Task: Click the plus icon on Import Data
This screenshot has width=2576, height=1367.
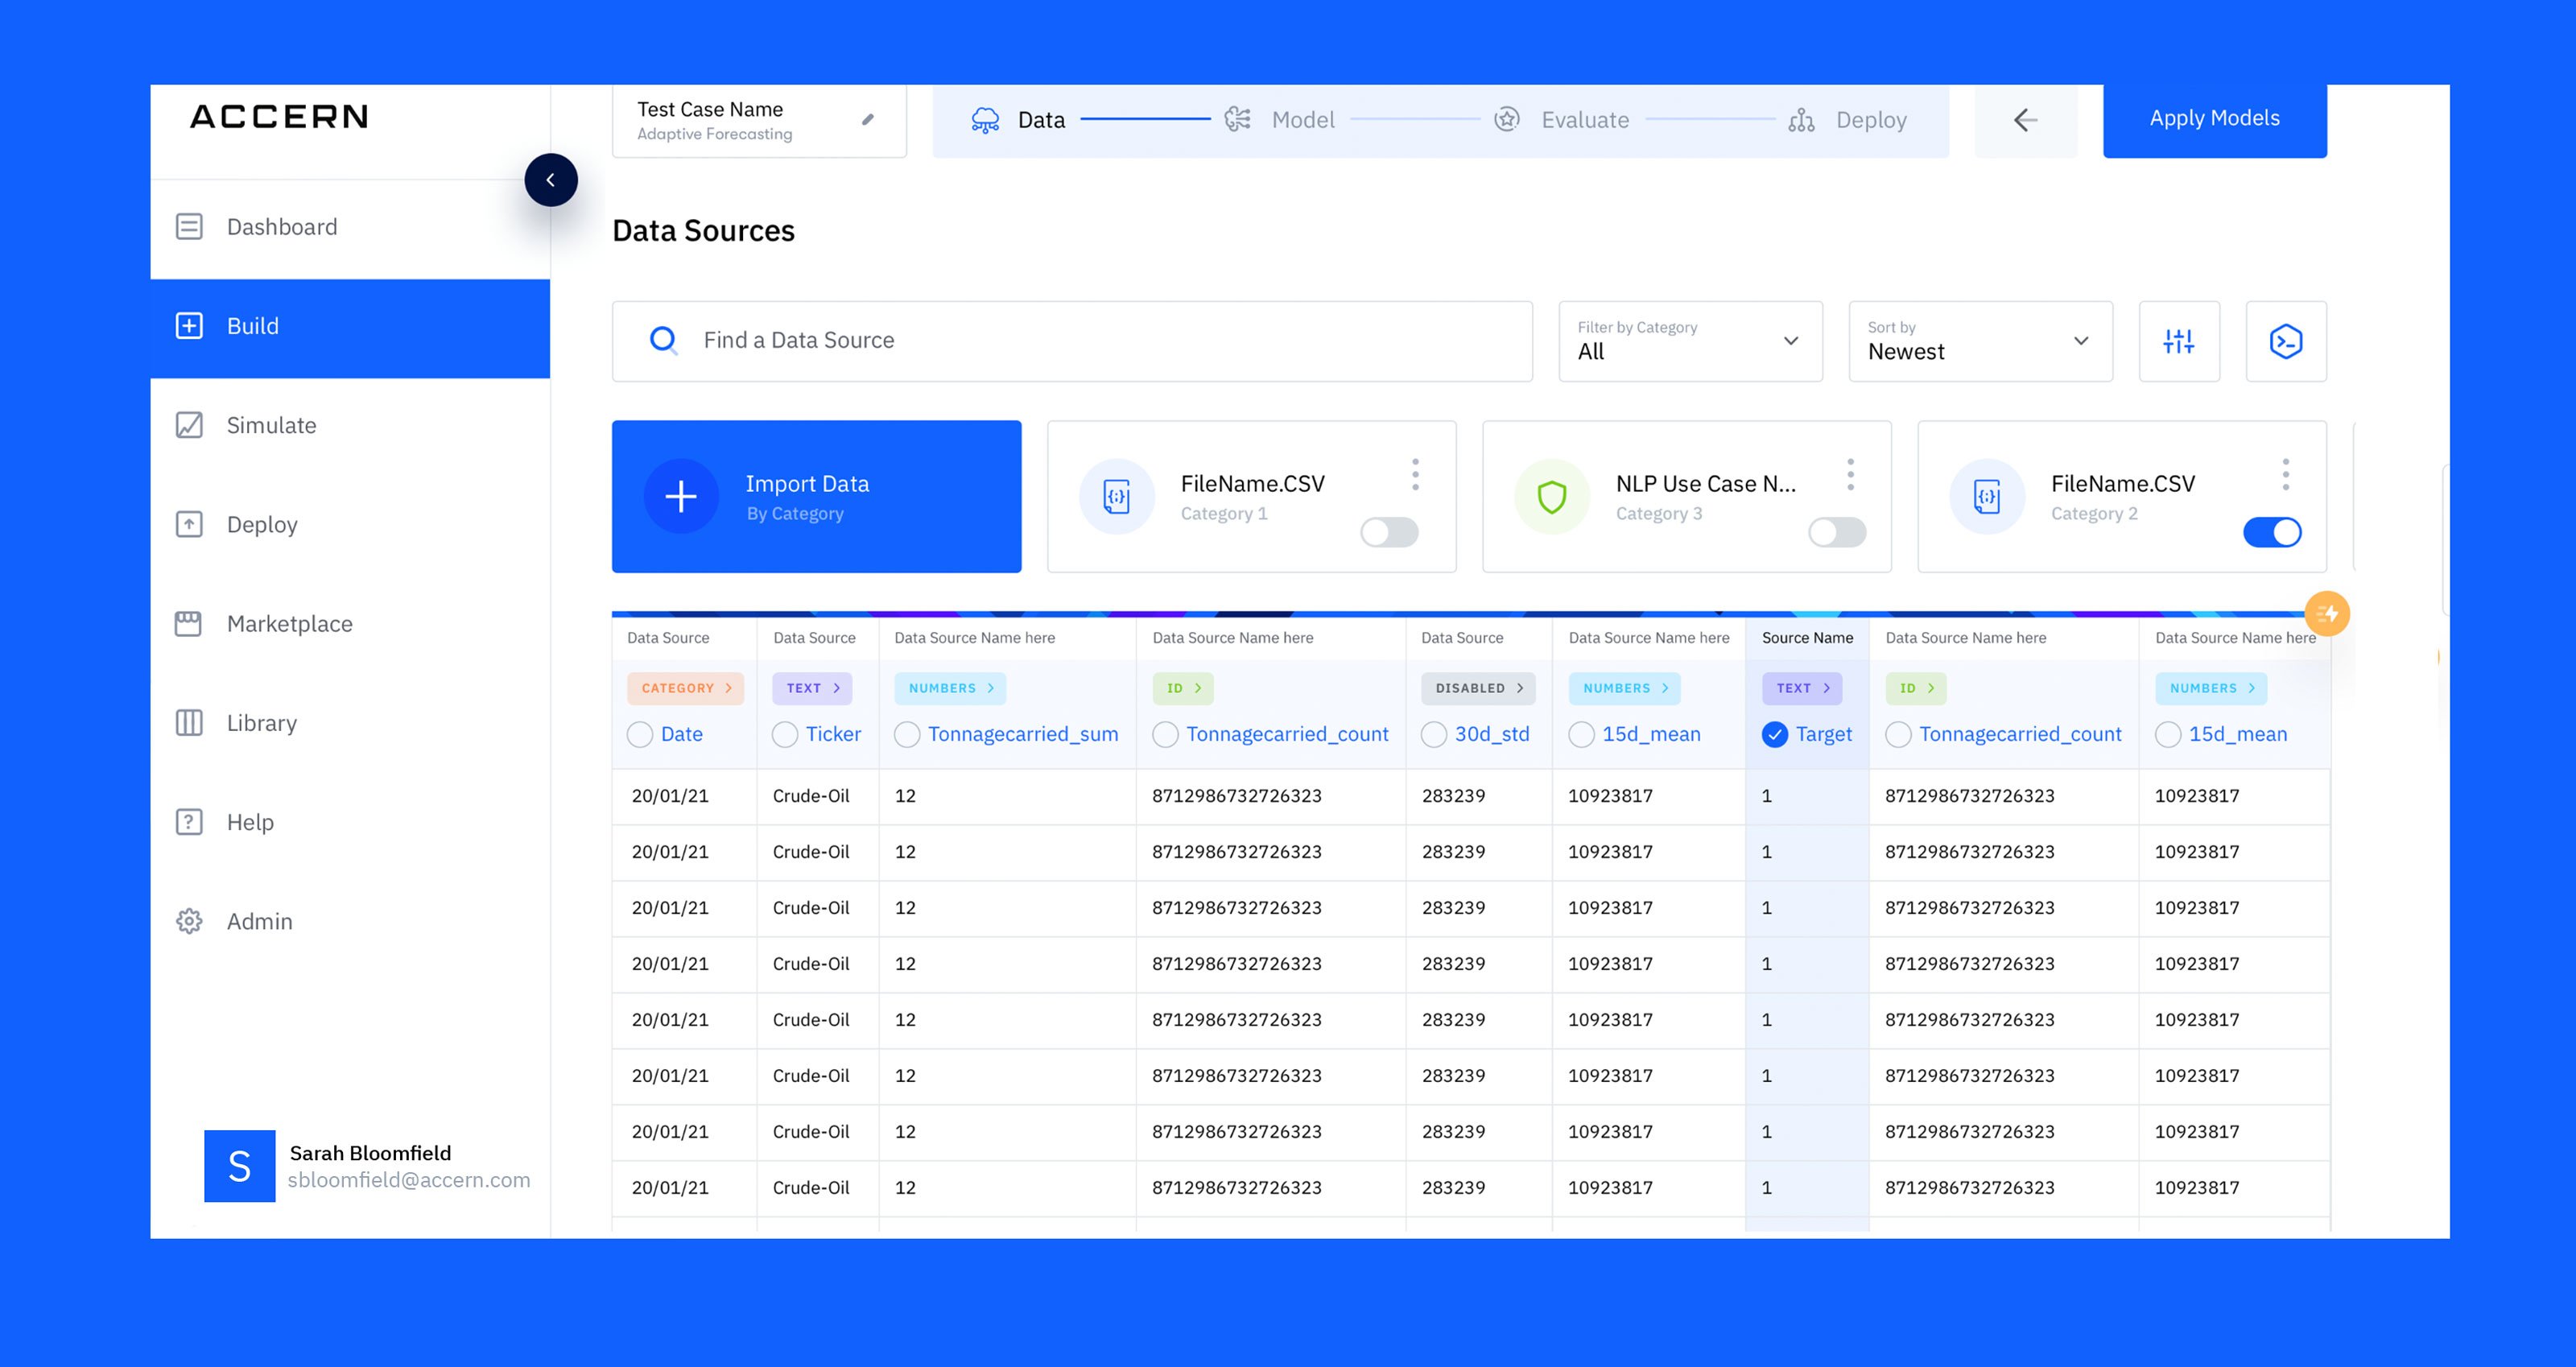Action: pyautogui.click(x=681, y=496)
